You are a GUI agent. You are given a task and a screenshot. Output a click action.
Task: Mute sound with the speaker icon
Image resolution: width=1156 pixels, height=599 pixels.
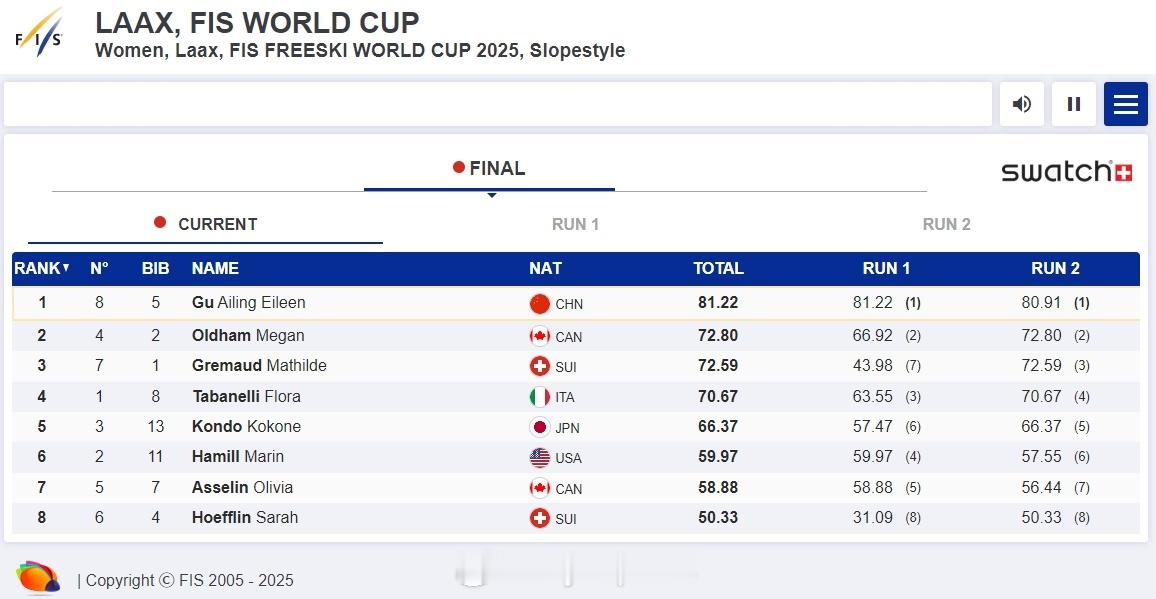[1022, 104]
